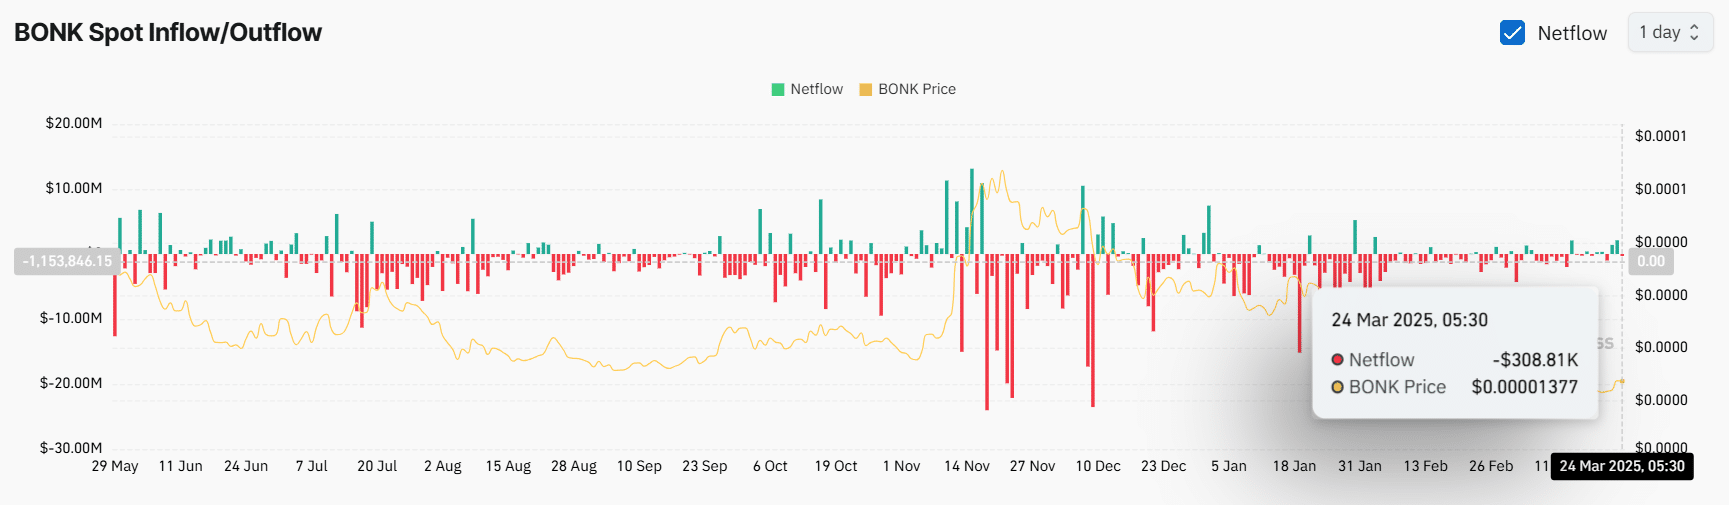Click the -$308.81K Netflow value in tooltip
The width and height of the screenshot is (1729, 505).
1534,360
